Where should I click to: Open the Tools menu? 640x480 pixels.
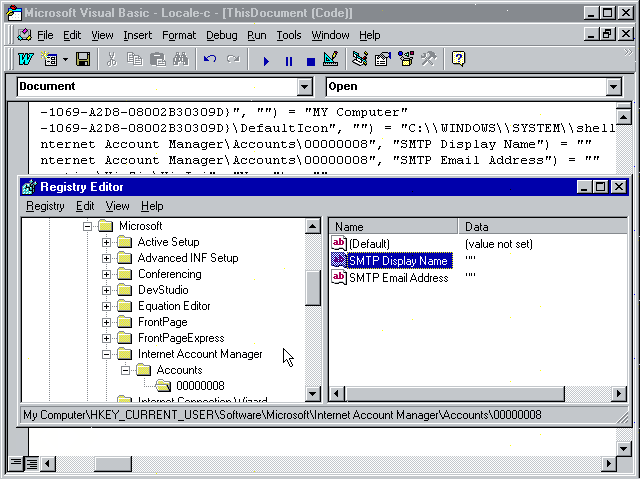(x=289, y=36)
